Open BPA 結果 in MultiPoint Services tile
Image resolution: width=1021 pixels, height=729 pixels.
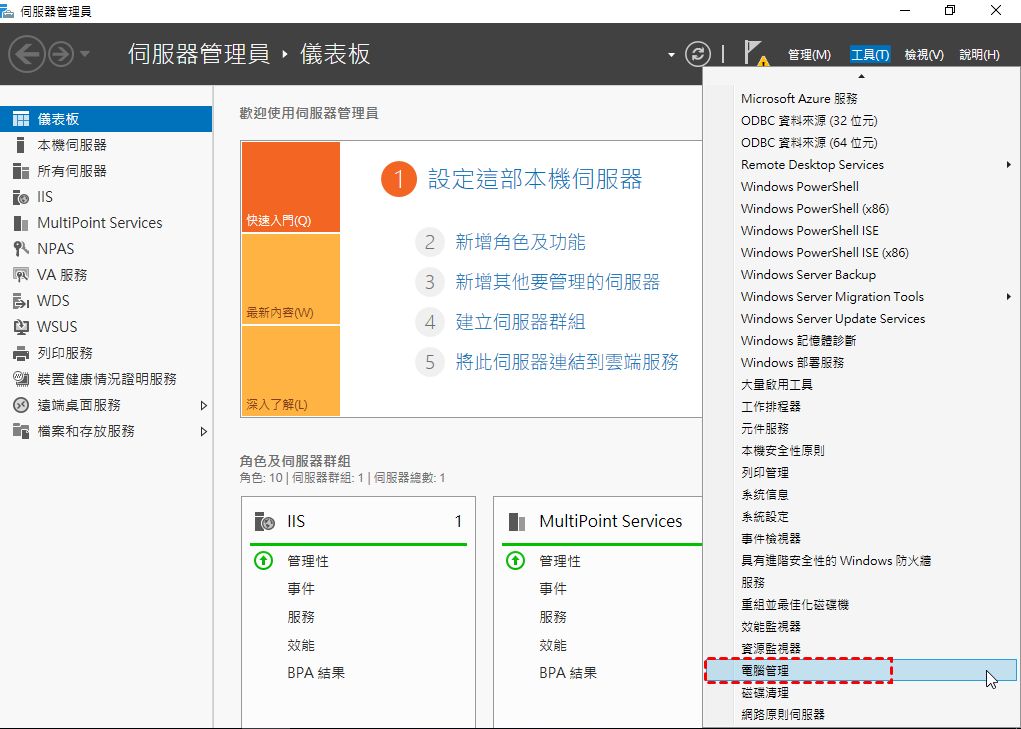coord(568,673)
